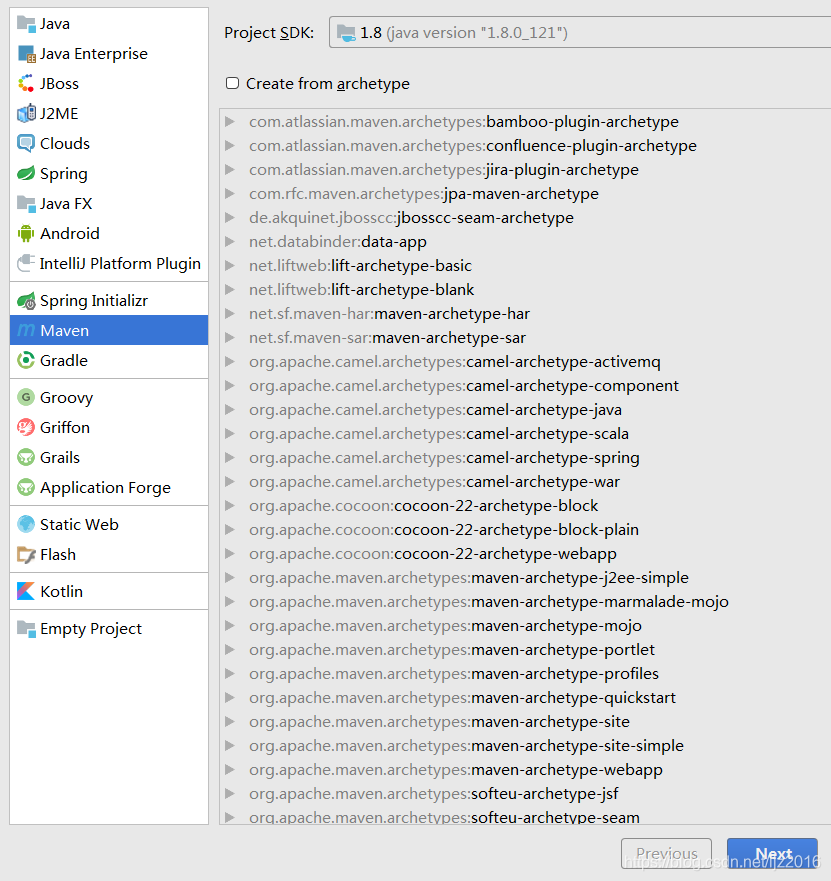Click the SDK folder icon in dropdown
Image resolution: width=831 pixels, height=881 pixels.
pos(346,33)
